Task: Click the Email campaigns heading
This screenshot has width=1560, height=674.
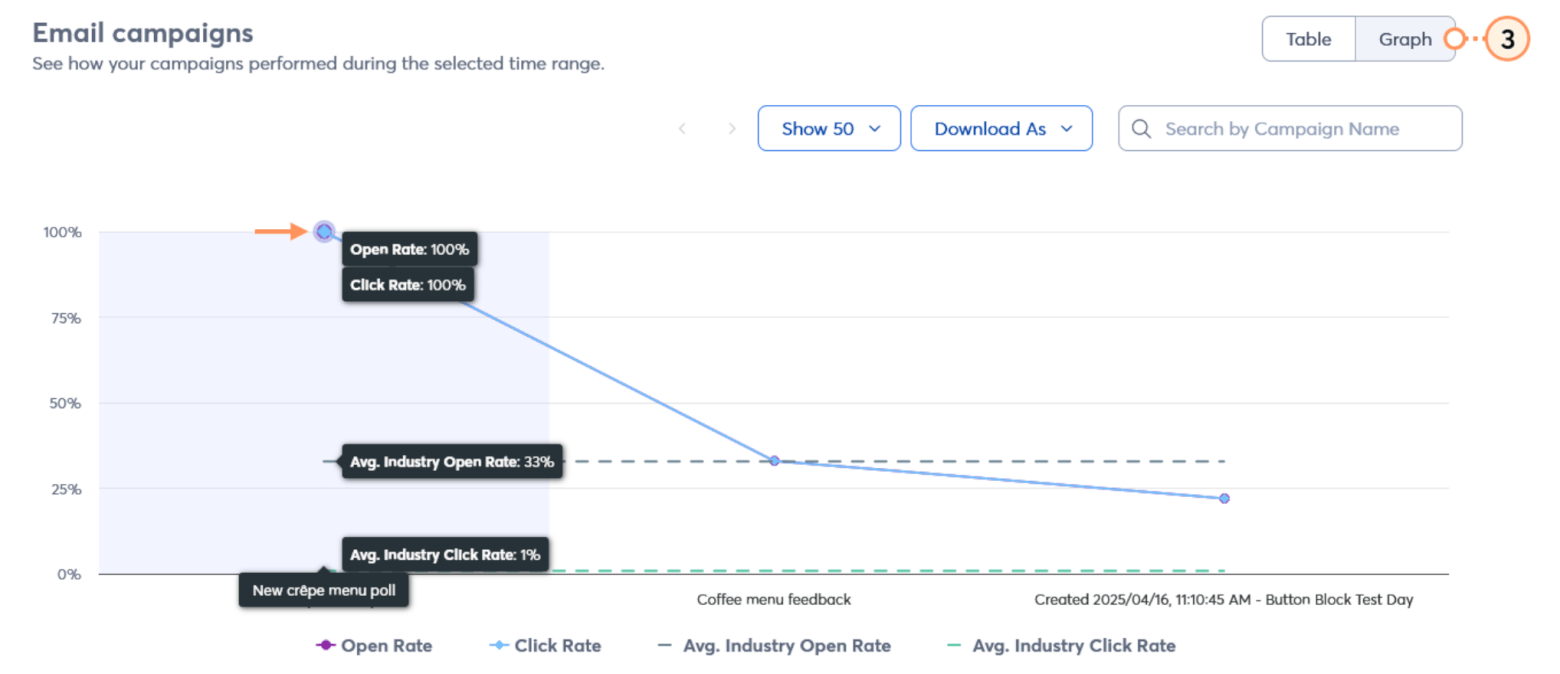Action: tap(143, 33)
